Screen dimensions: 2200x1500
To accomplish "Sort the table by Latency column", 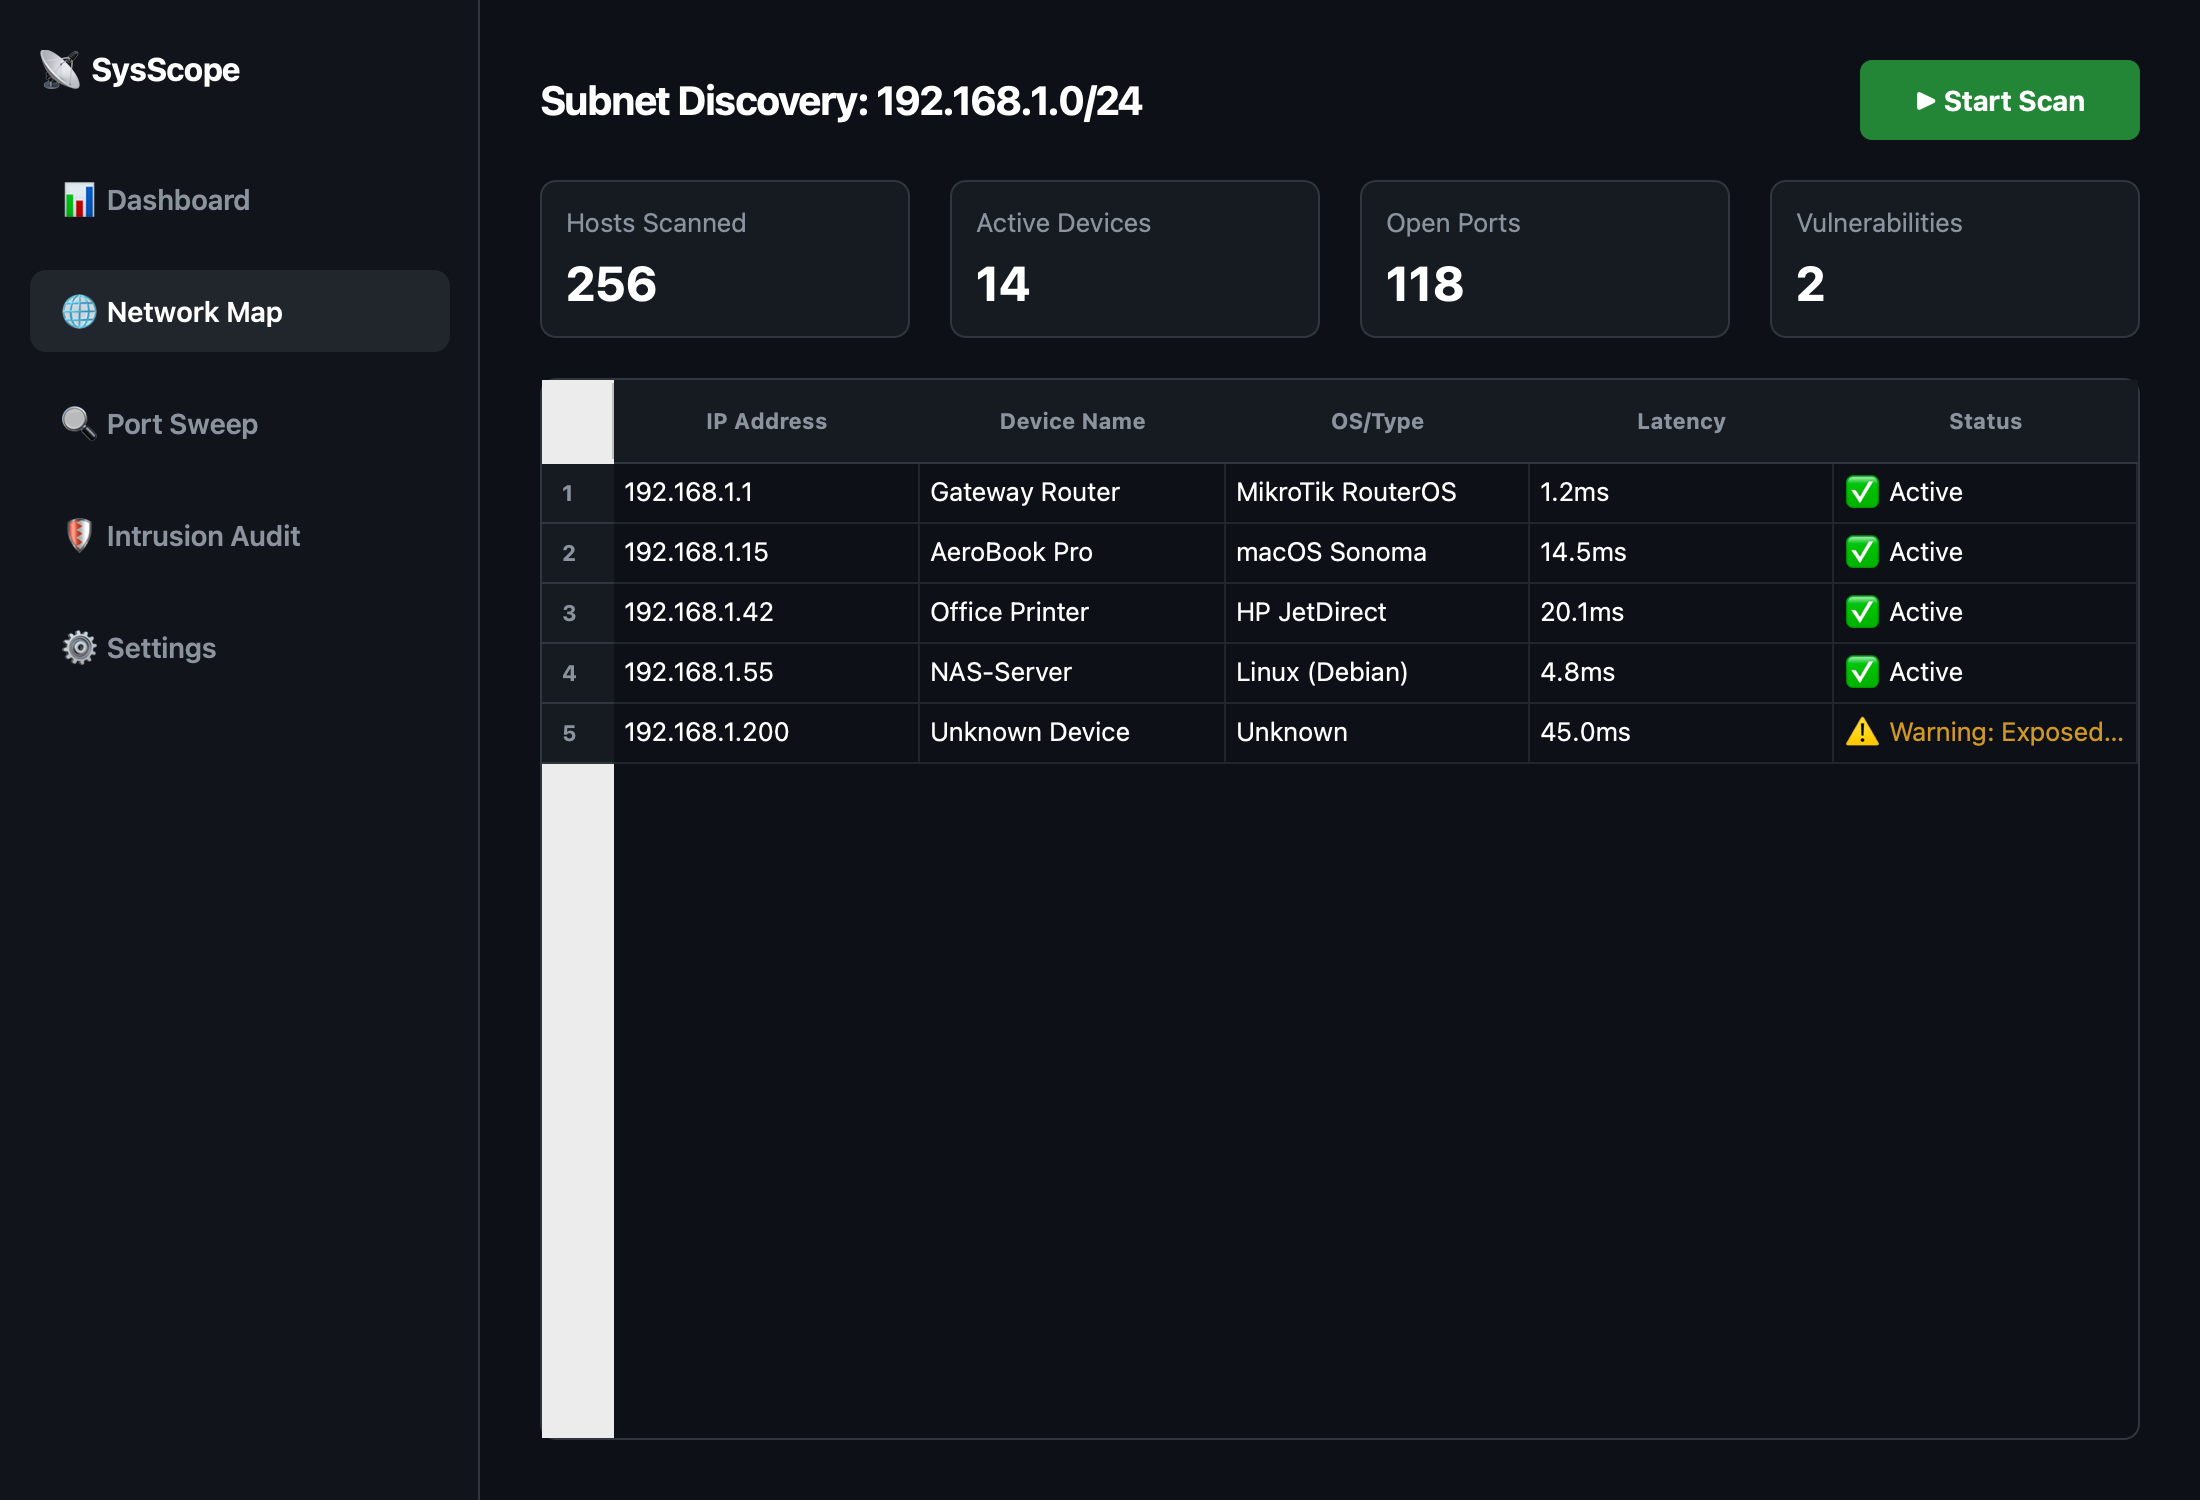I will (x=1680, y=421).
